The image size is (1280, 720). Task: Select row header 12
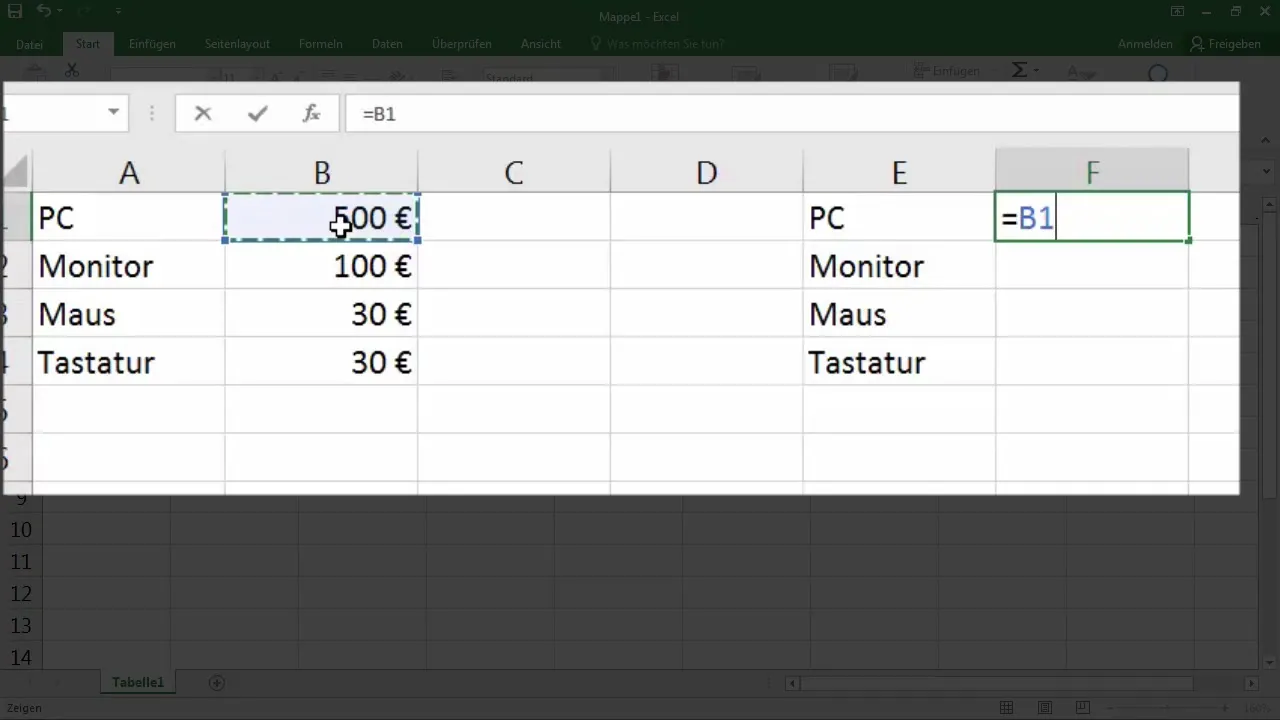point(21,594)
